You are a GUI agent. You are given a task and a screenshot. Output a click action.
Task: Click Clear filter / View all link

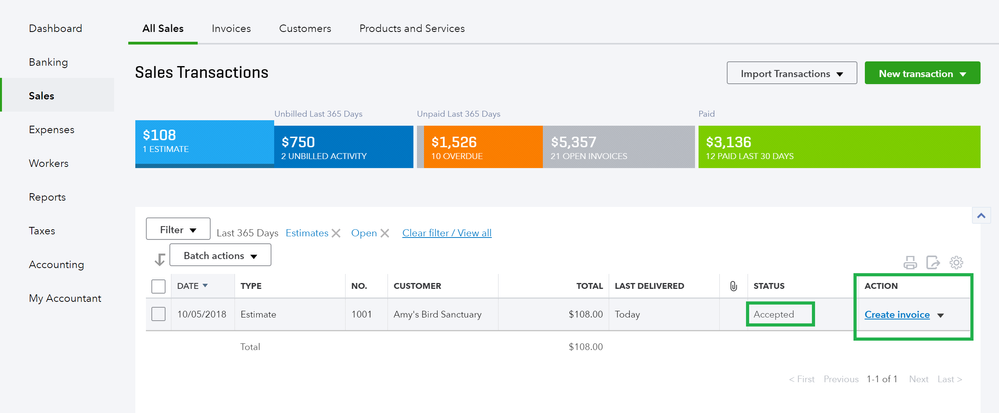(x=446, y=233)
